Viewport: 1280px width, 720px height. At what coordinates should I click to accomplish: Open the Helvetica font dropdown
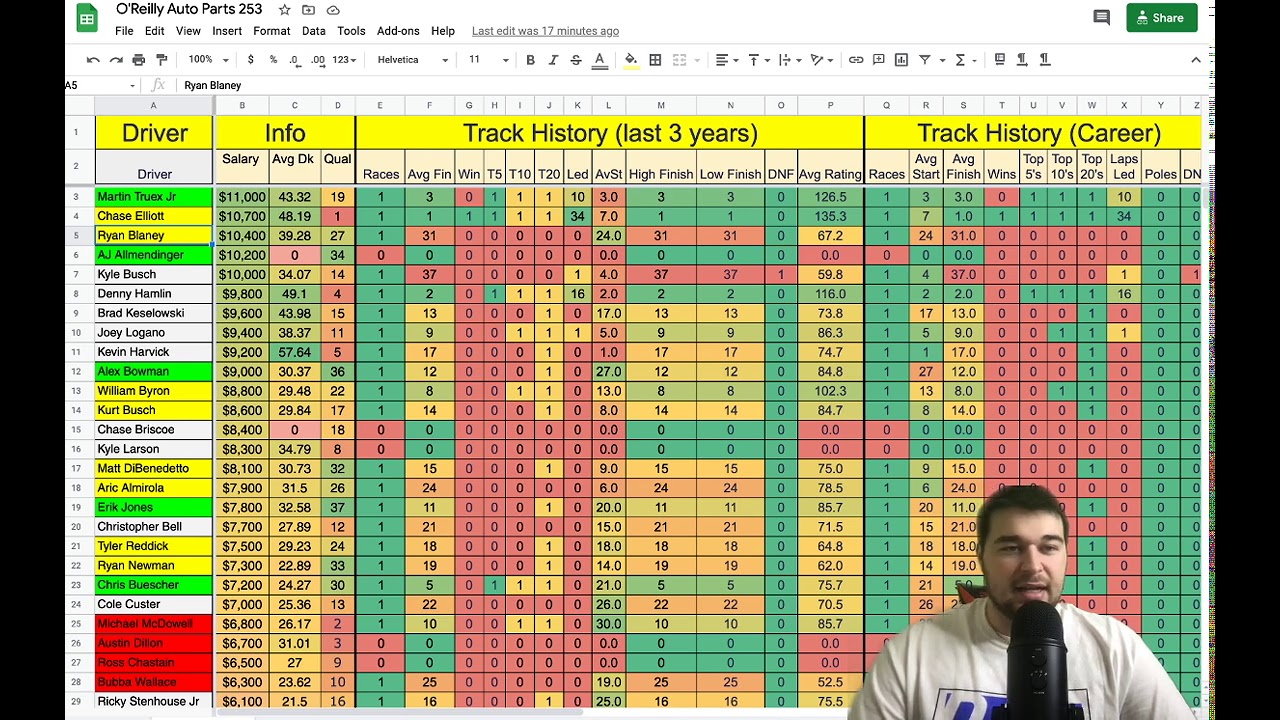coord(413,60)
